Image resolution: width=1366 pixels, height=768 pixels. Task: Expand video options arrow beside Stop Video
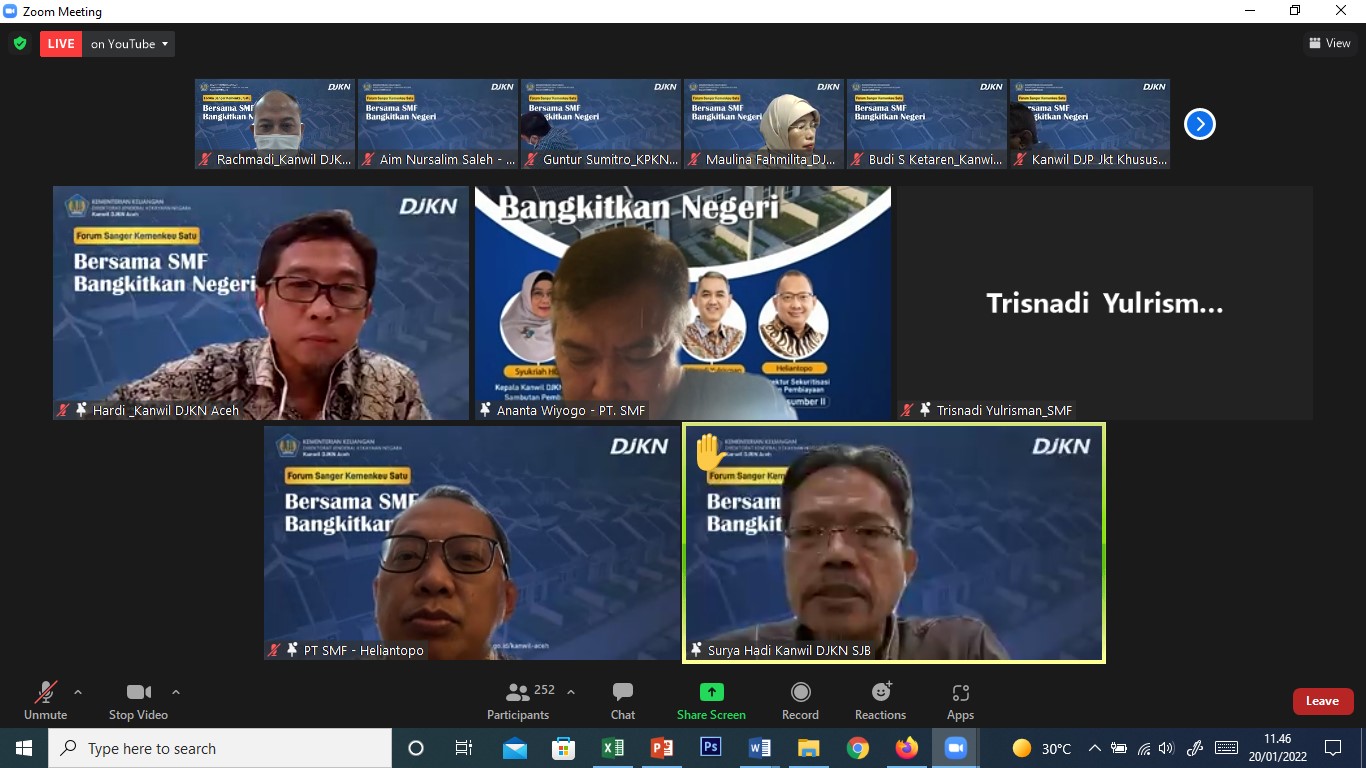click(x=176, y=692)
